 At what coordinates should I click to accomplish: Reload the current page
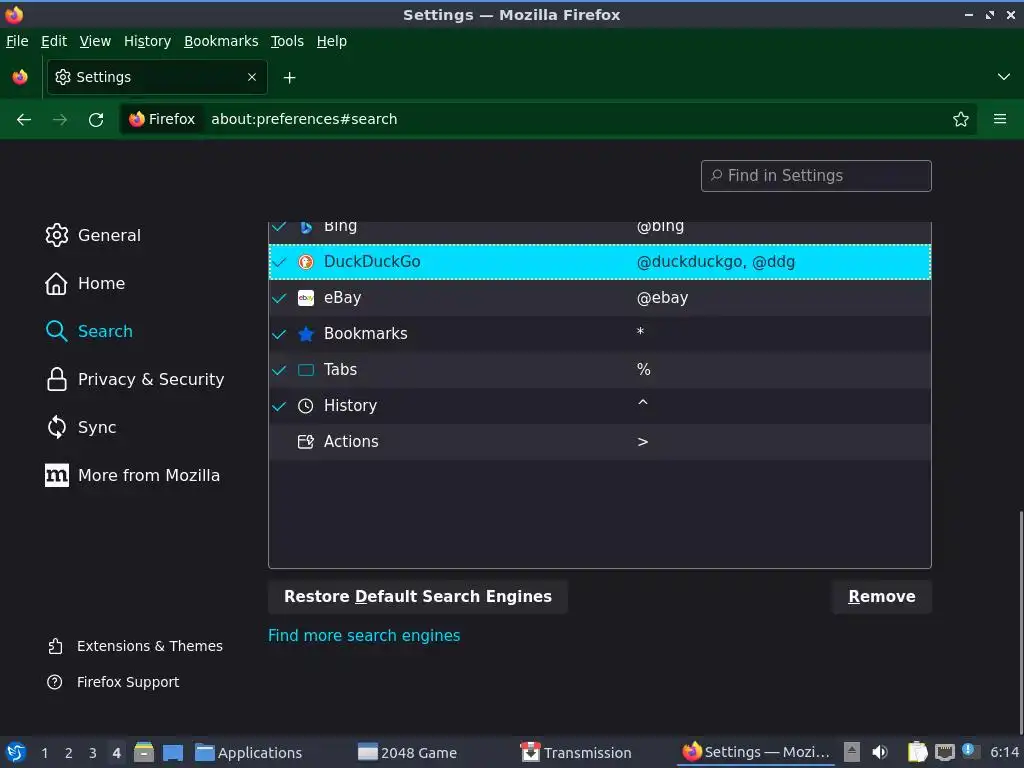tap(96, 120)
